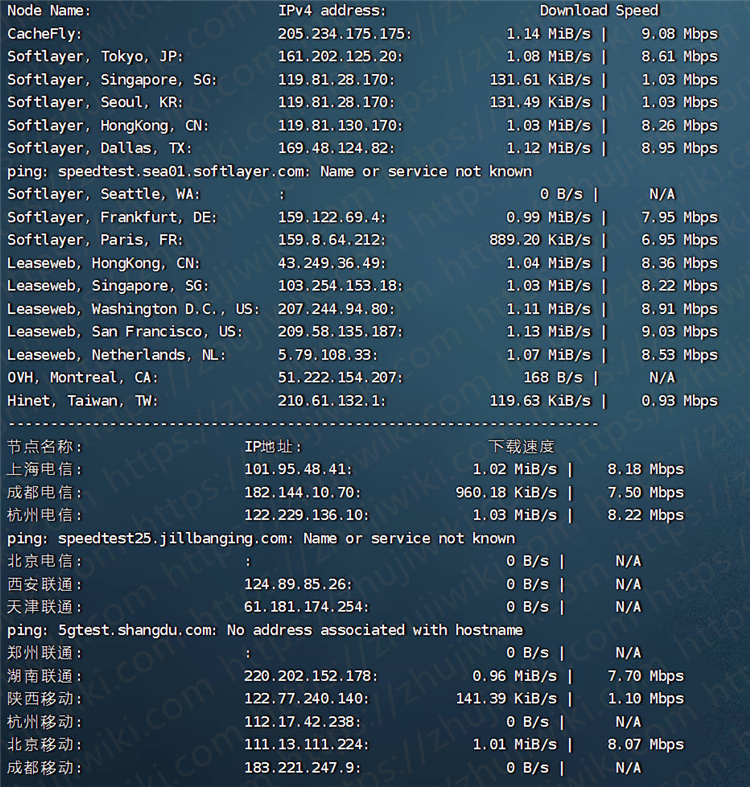Click IP address 161.202.125.20
The image size is (750, 787).
[340, 57]
